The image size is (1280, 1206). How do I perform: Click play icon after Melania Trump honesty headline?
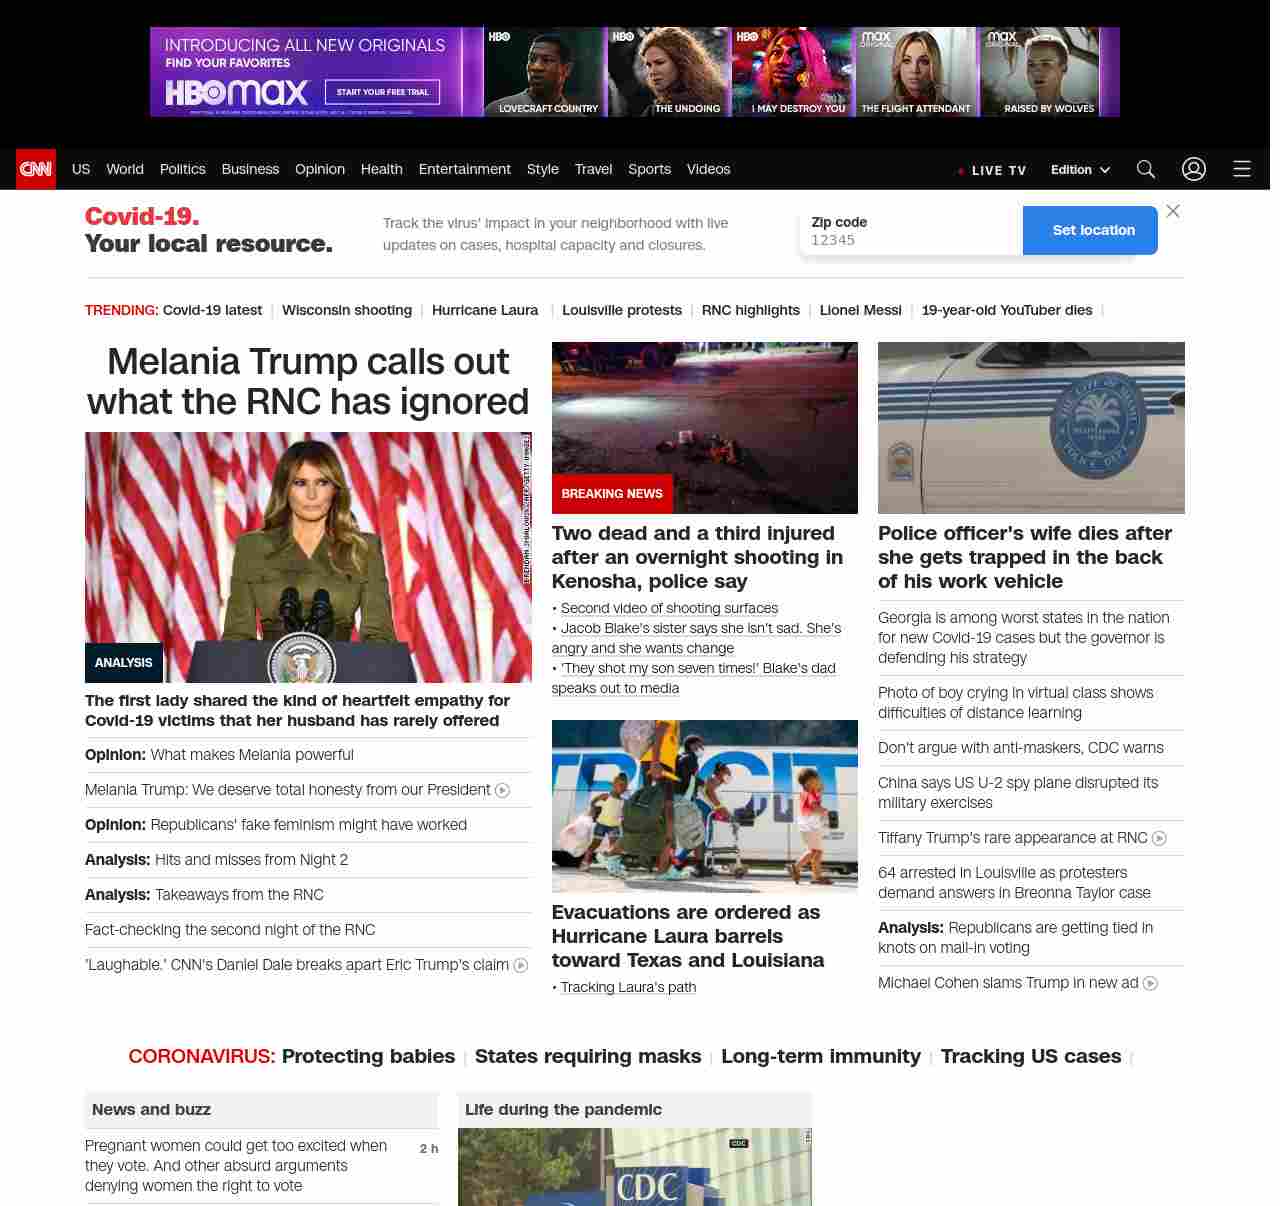[x=502, y=790]
